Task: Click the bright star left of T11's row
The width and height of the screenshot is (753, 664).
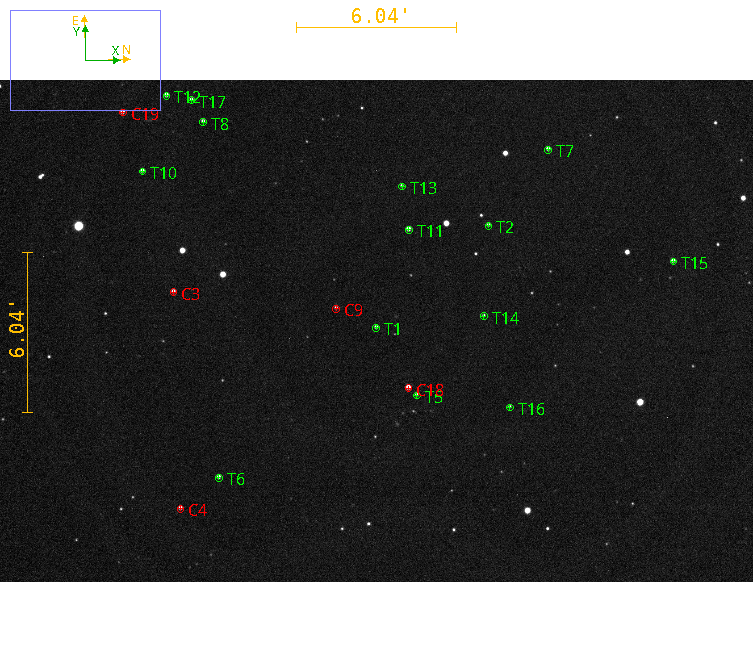Action: (79, 226)
